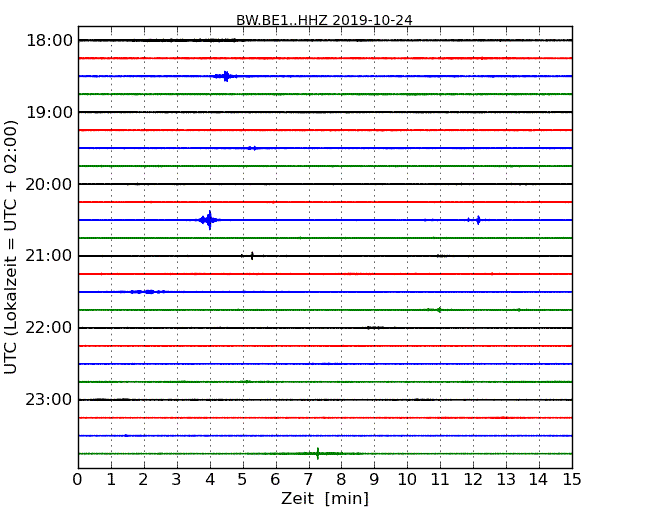Viewport: 650px width, 520px height.
Task: Click x-axis tick label 11
Action: coord(440,479)
